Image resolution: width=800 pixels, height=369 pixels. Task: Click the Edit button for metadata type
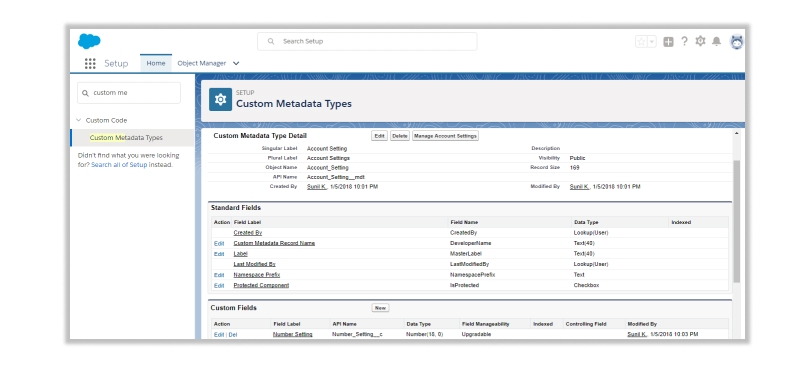tap(379, 136)
